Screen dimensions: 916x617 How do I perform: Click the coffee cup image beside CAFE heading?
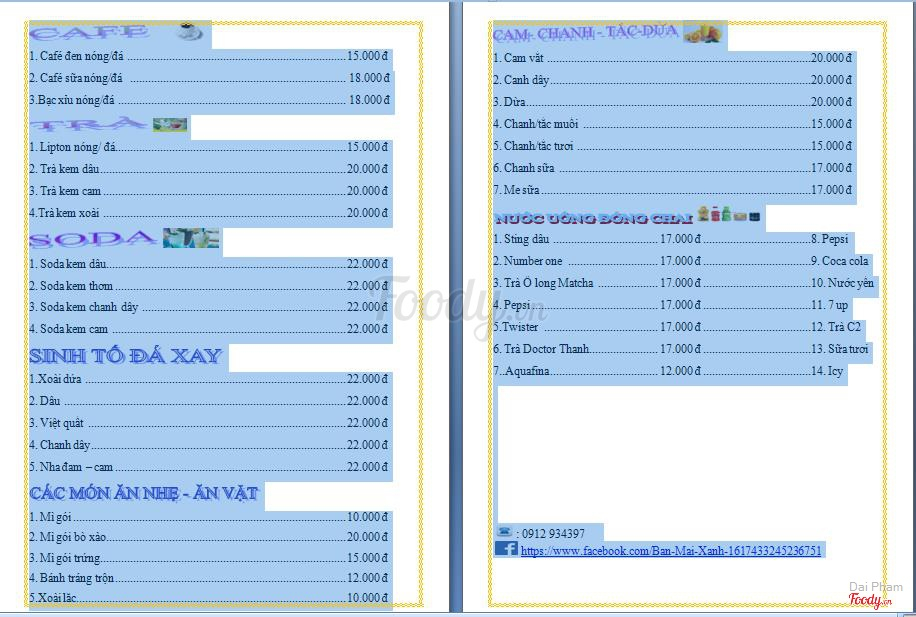190,32
